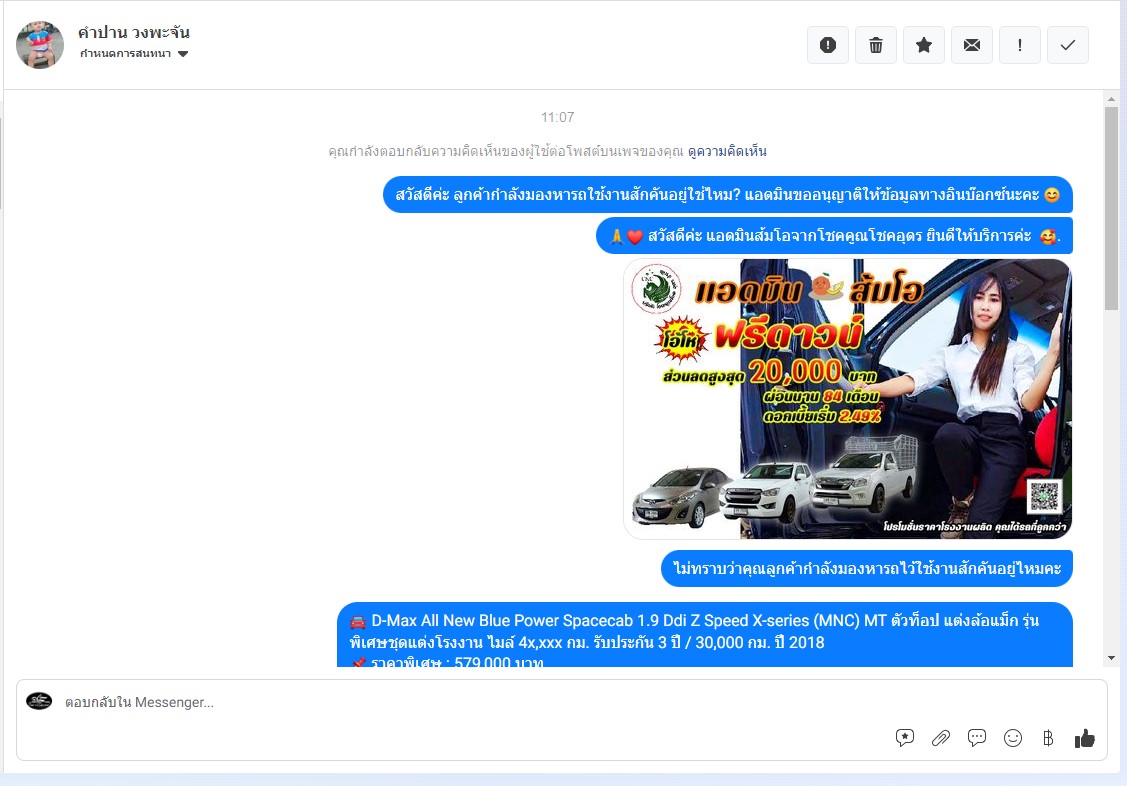Send a thumbs-up like
1127x786 pixels.
tap(1085, 738)
